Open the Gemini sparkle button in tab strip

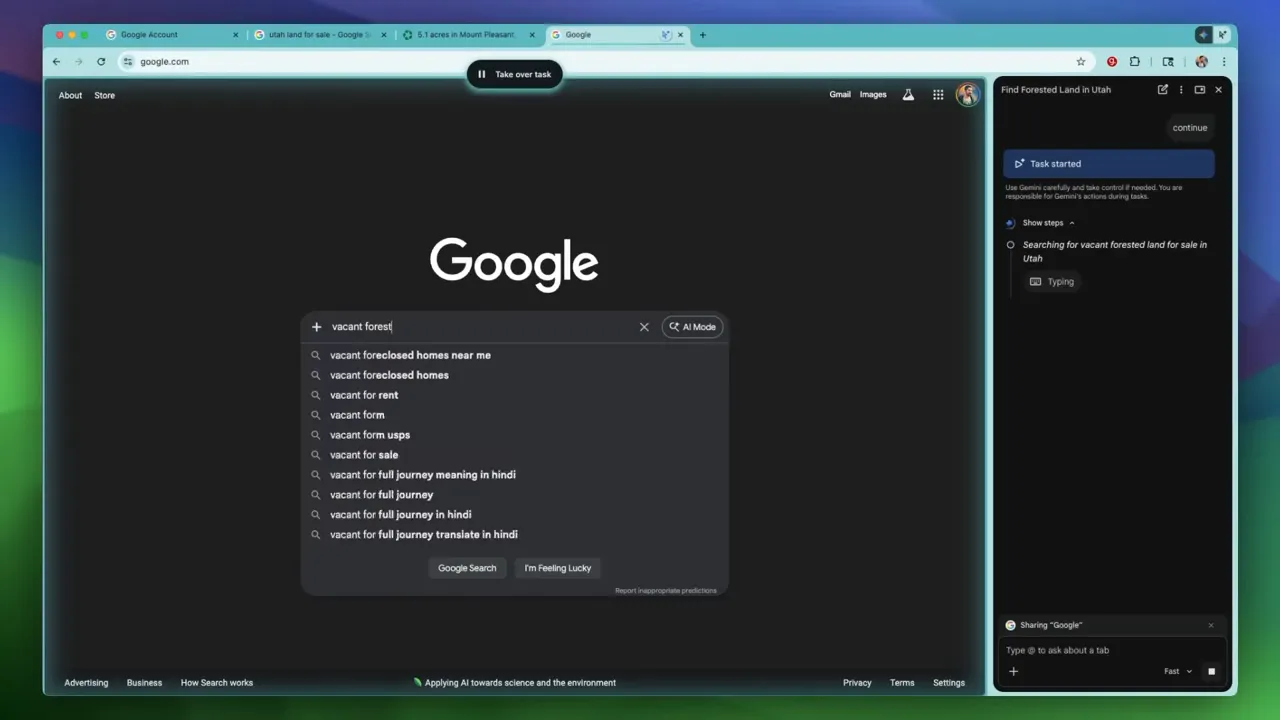click(1204, 35)
